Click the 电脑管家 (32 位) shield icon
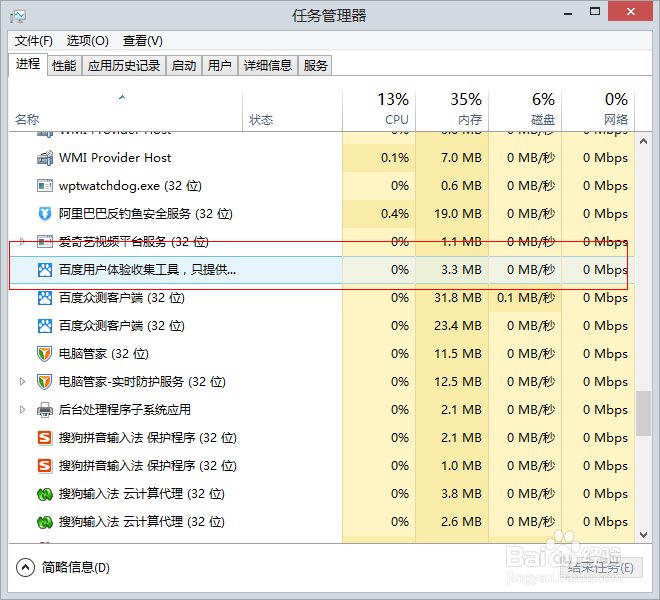Image resolution: width=660 pixels, height=600 pixels. 45,354
